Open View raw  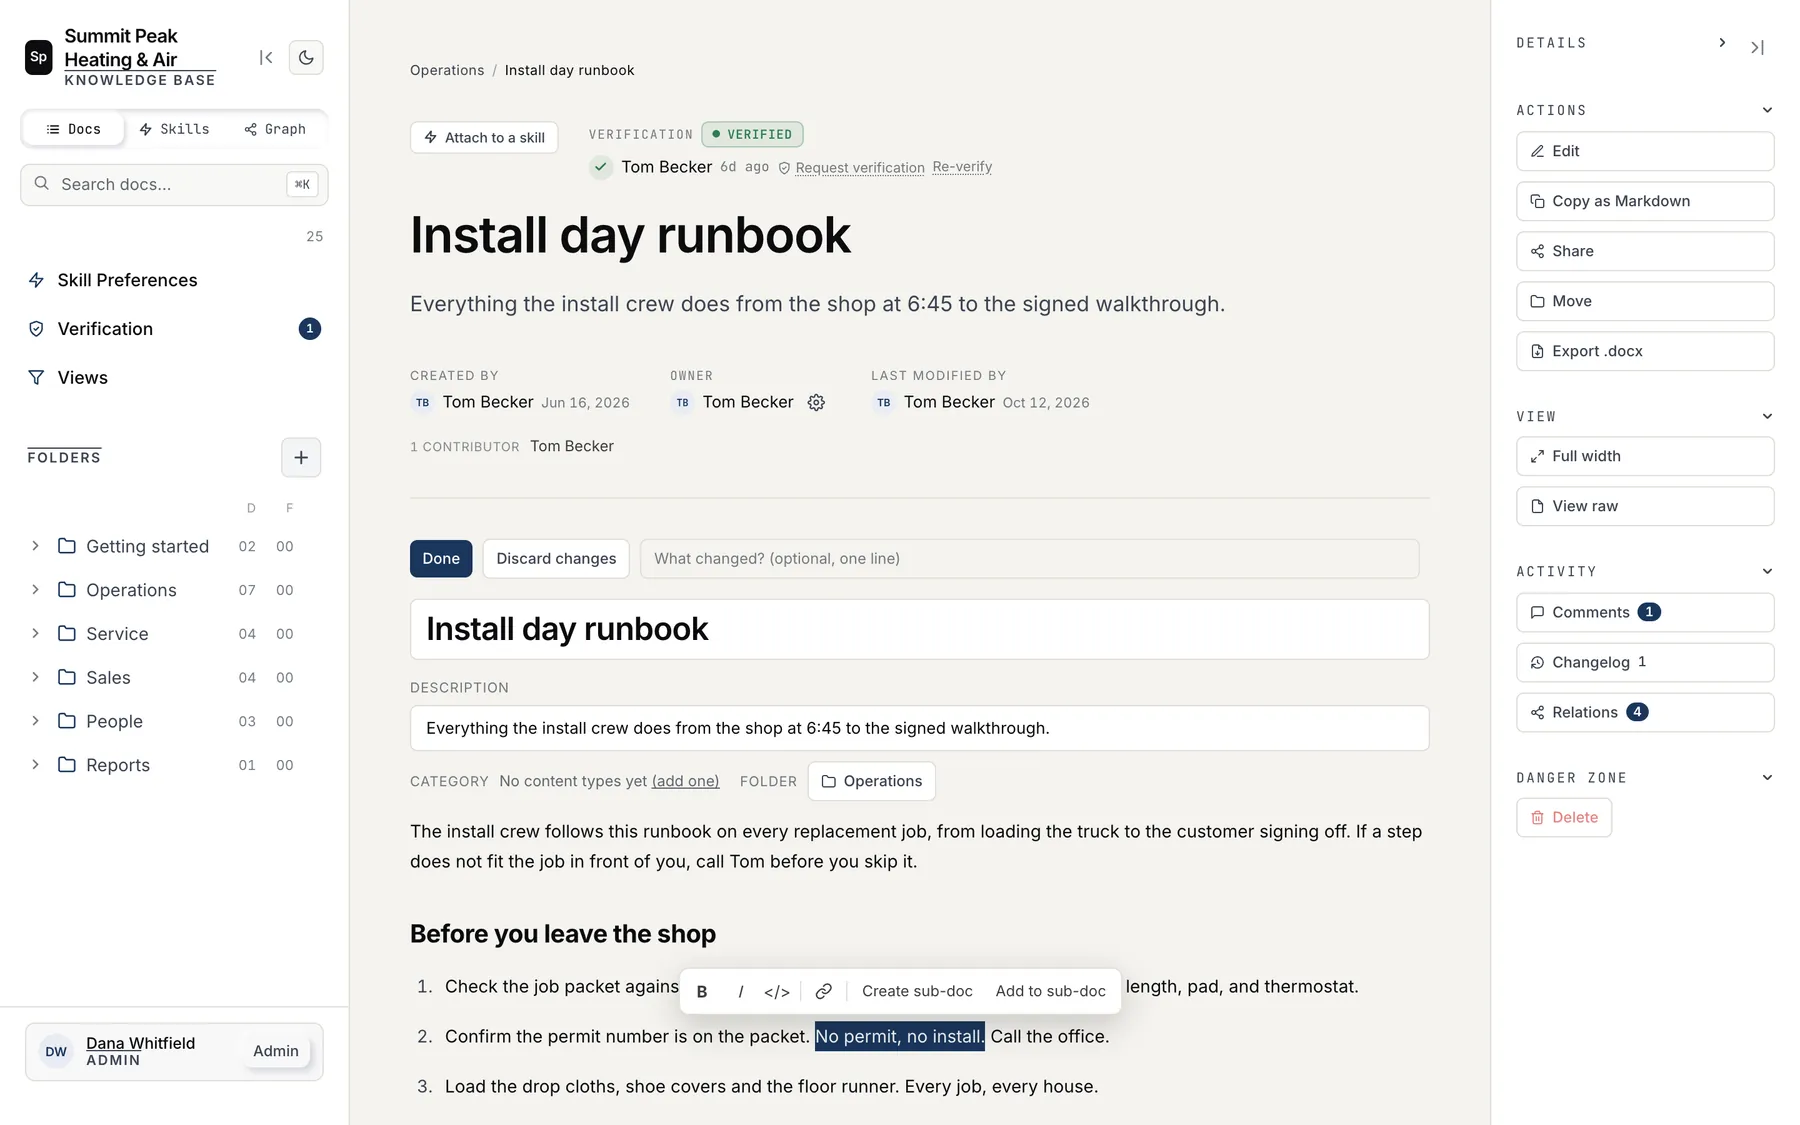pyautogui.click(x=1645, y=506)
